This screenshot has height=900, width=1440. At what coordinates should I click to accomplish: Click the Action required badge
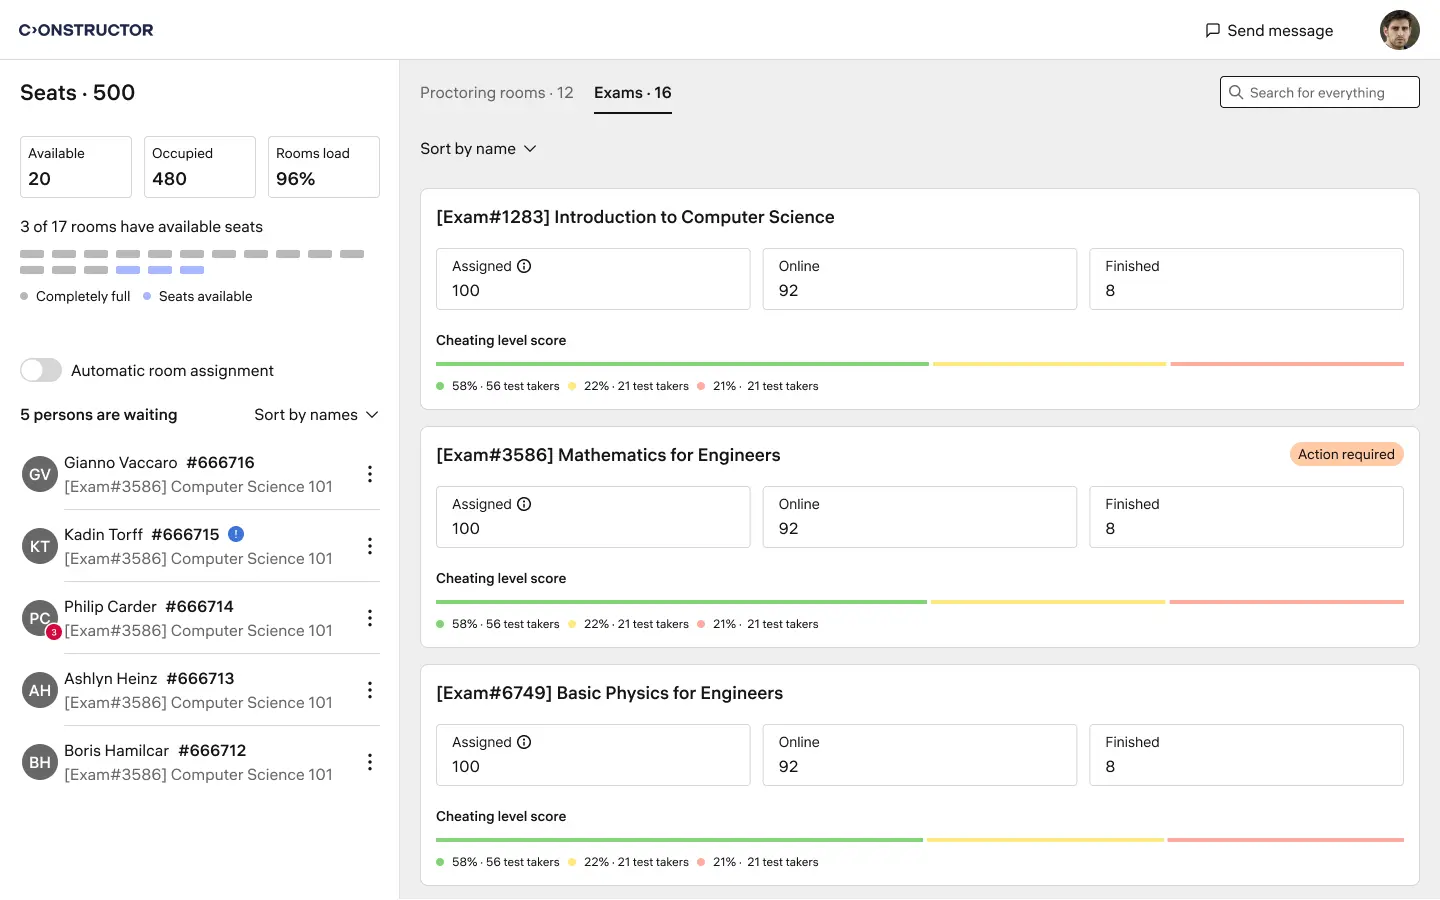(x=1346, y=454)
